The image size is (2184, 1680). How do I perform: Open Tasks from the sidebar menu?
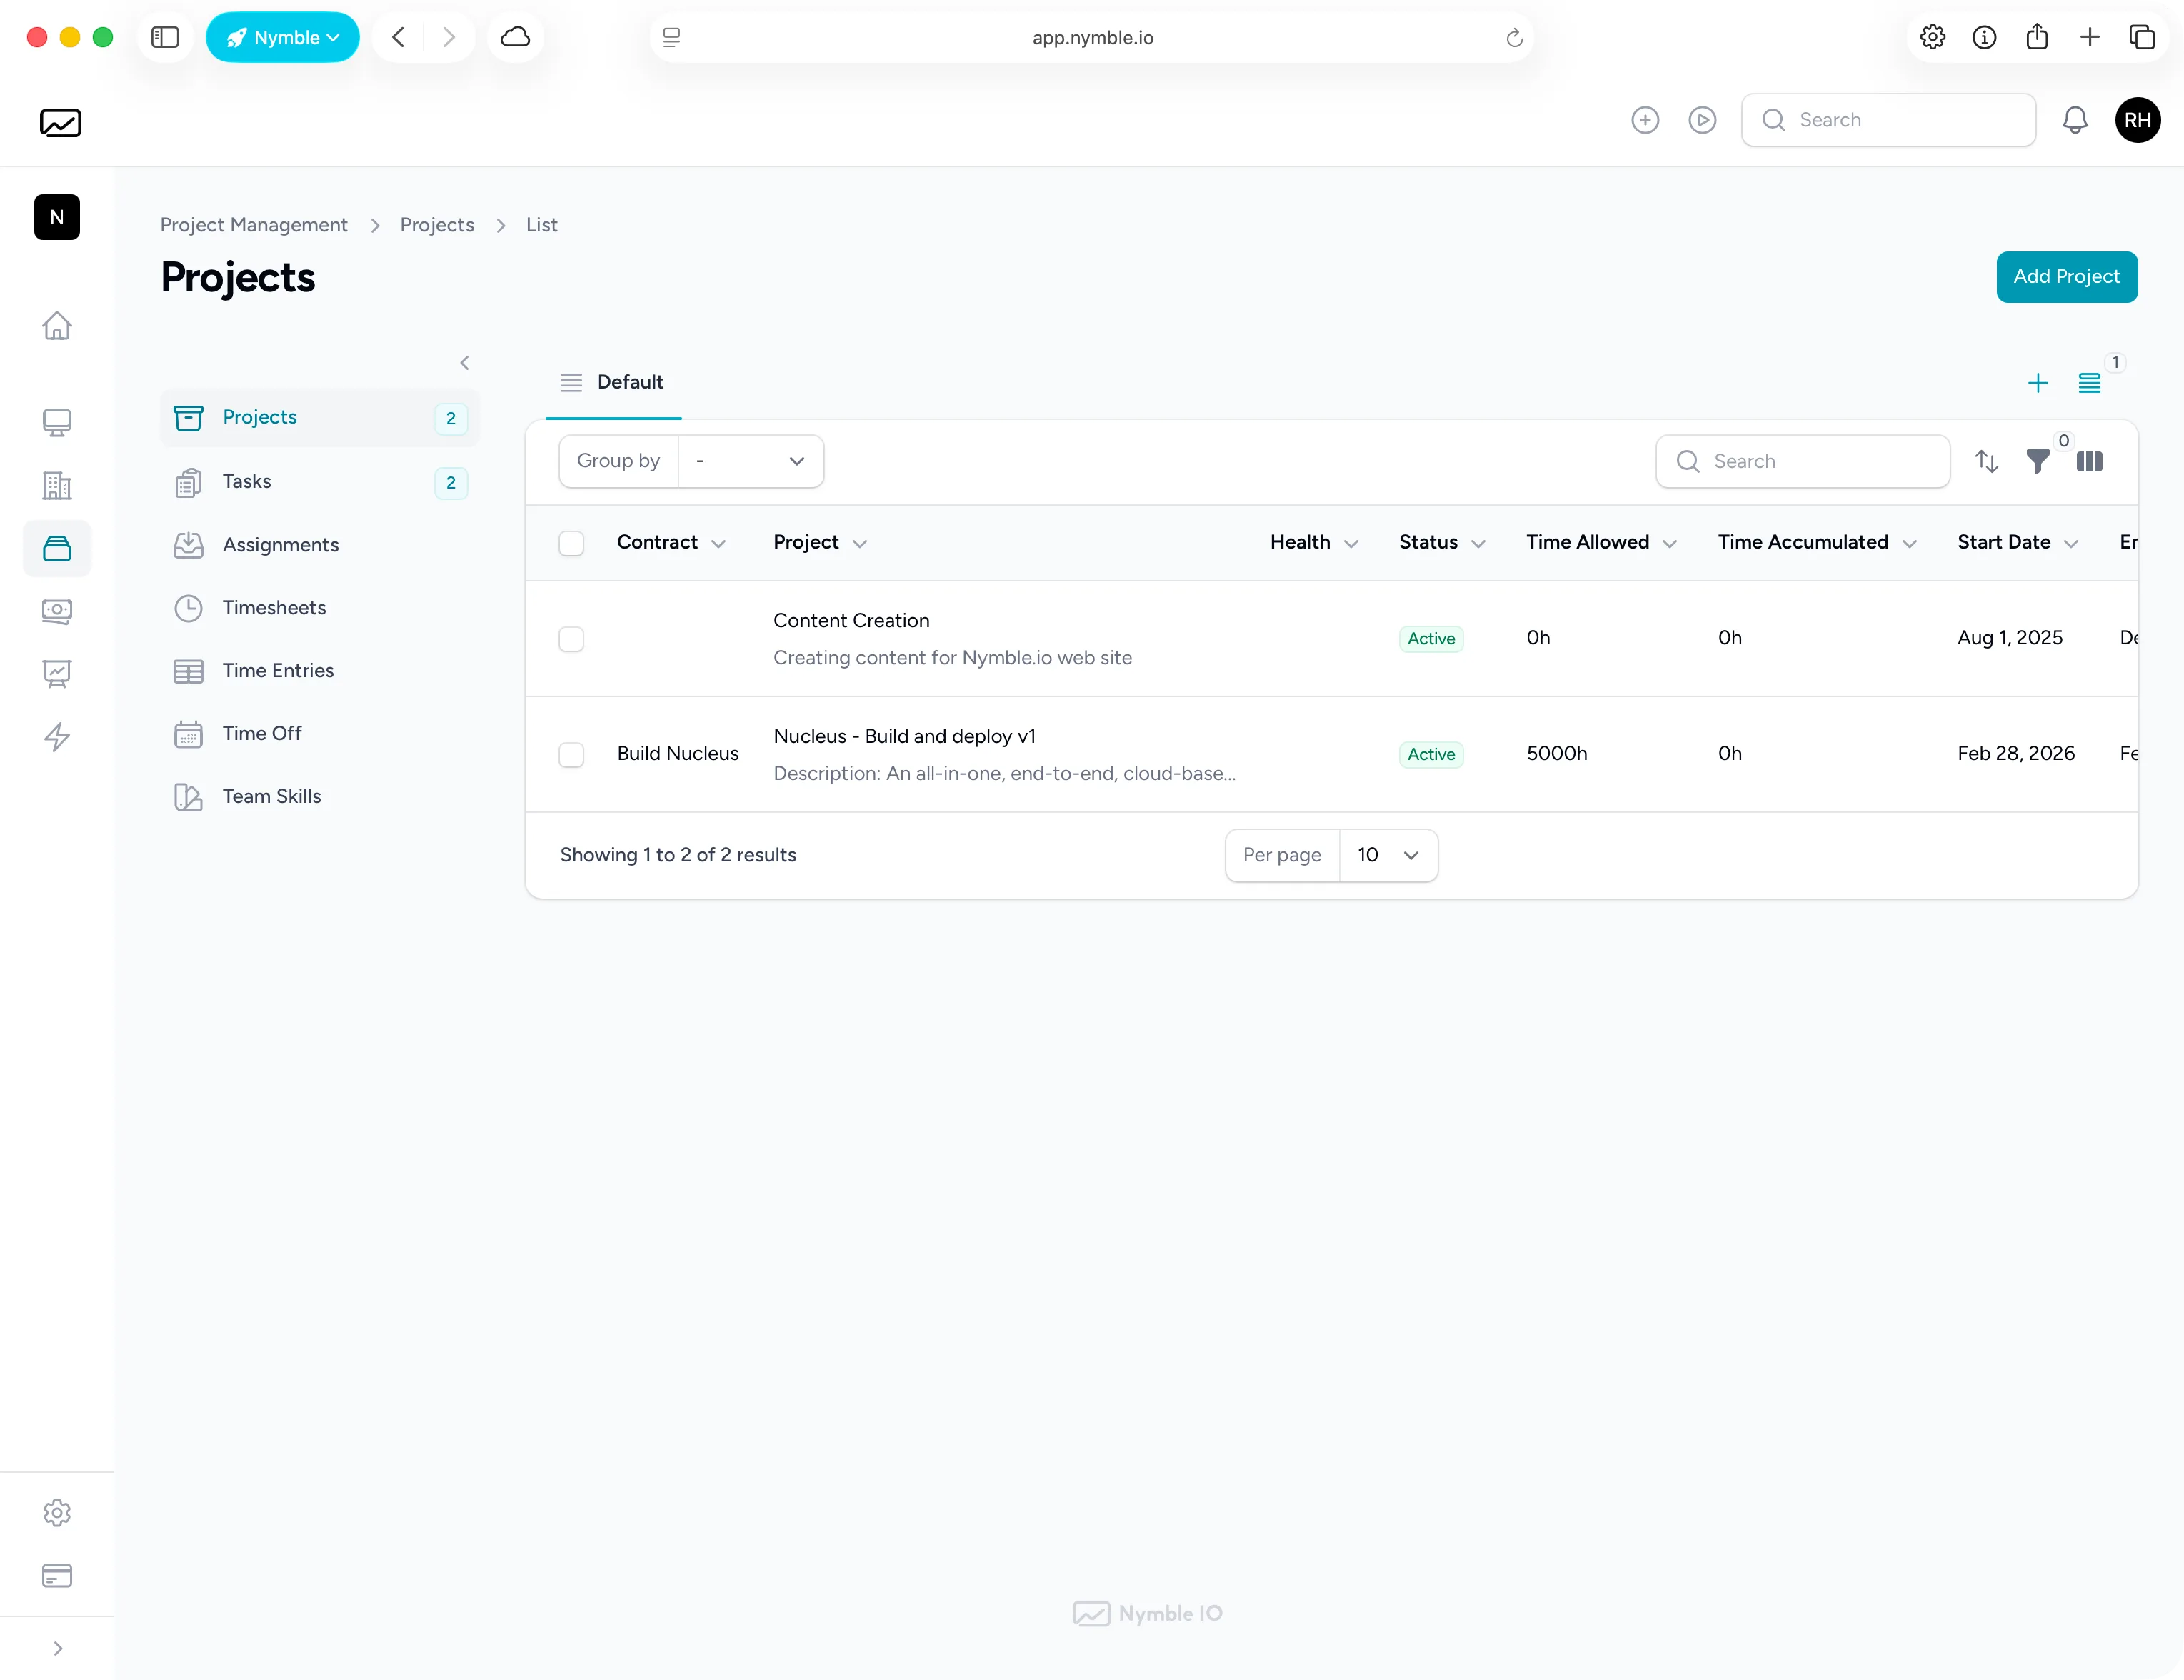pos(247,481)
